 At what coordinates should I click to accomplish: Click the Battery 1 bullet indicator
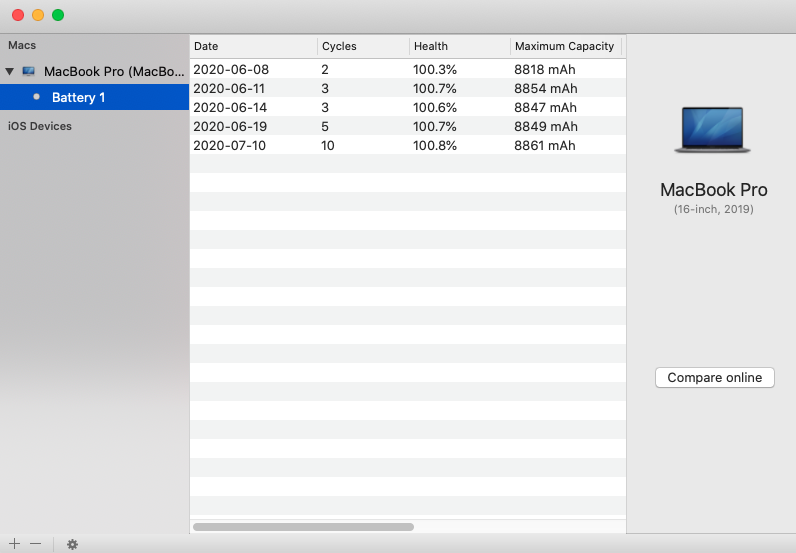point(36,96)
